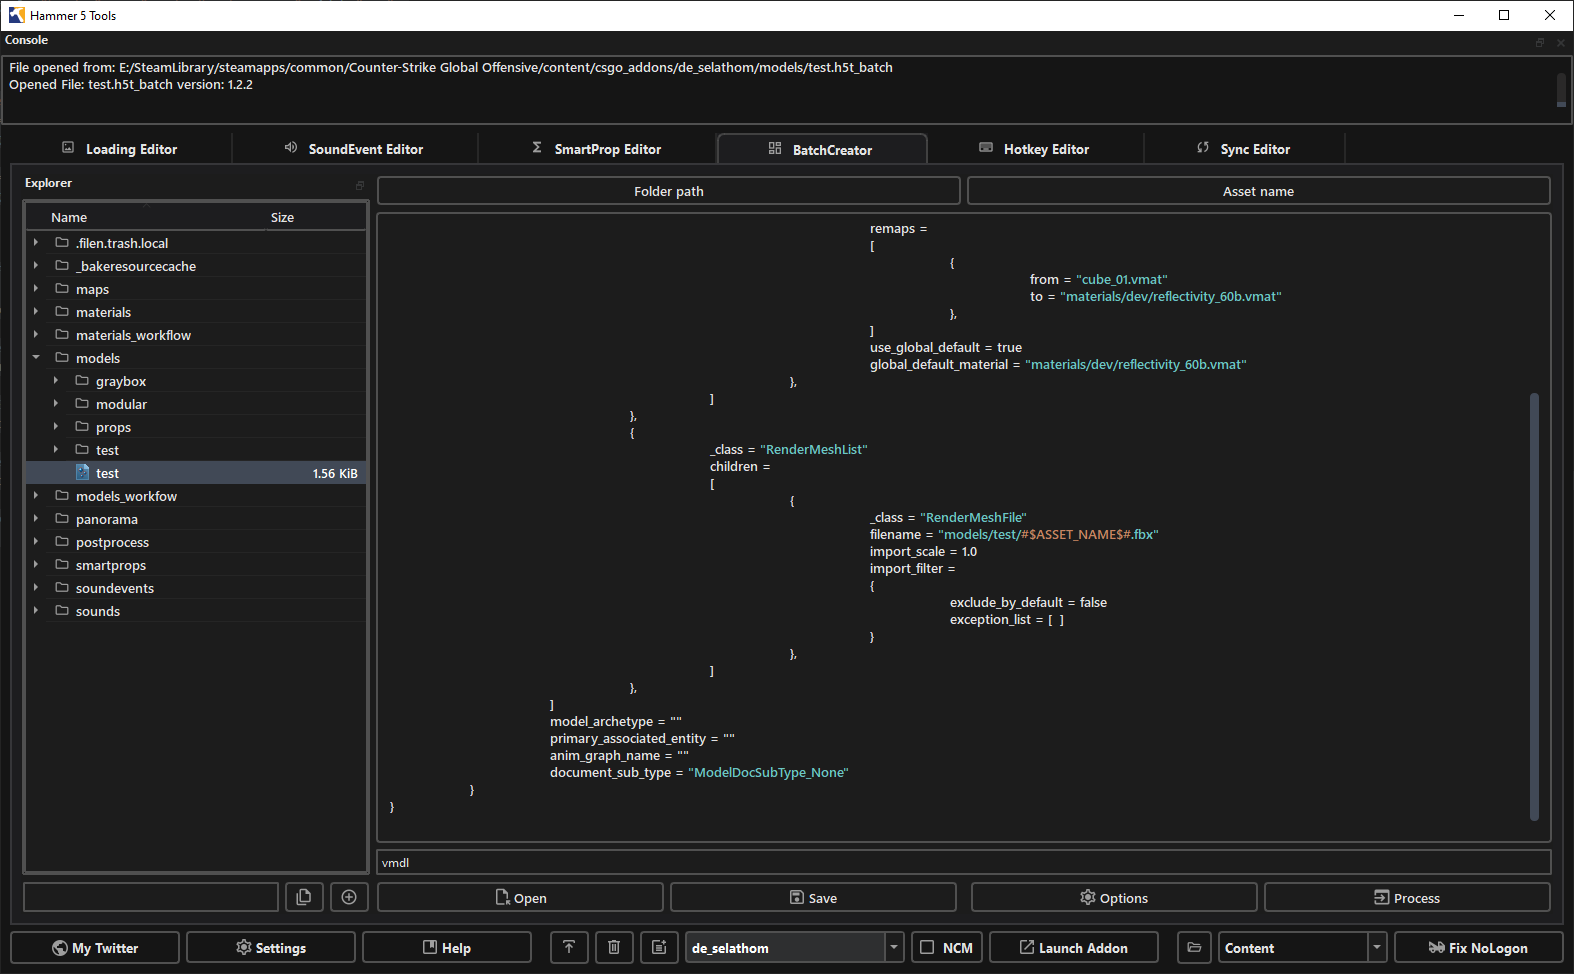Click the Folder path input field
This screenshot has width=1574, height=974.
tap(669, 191)
